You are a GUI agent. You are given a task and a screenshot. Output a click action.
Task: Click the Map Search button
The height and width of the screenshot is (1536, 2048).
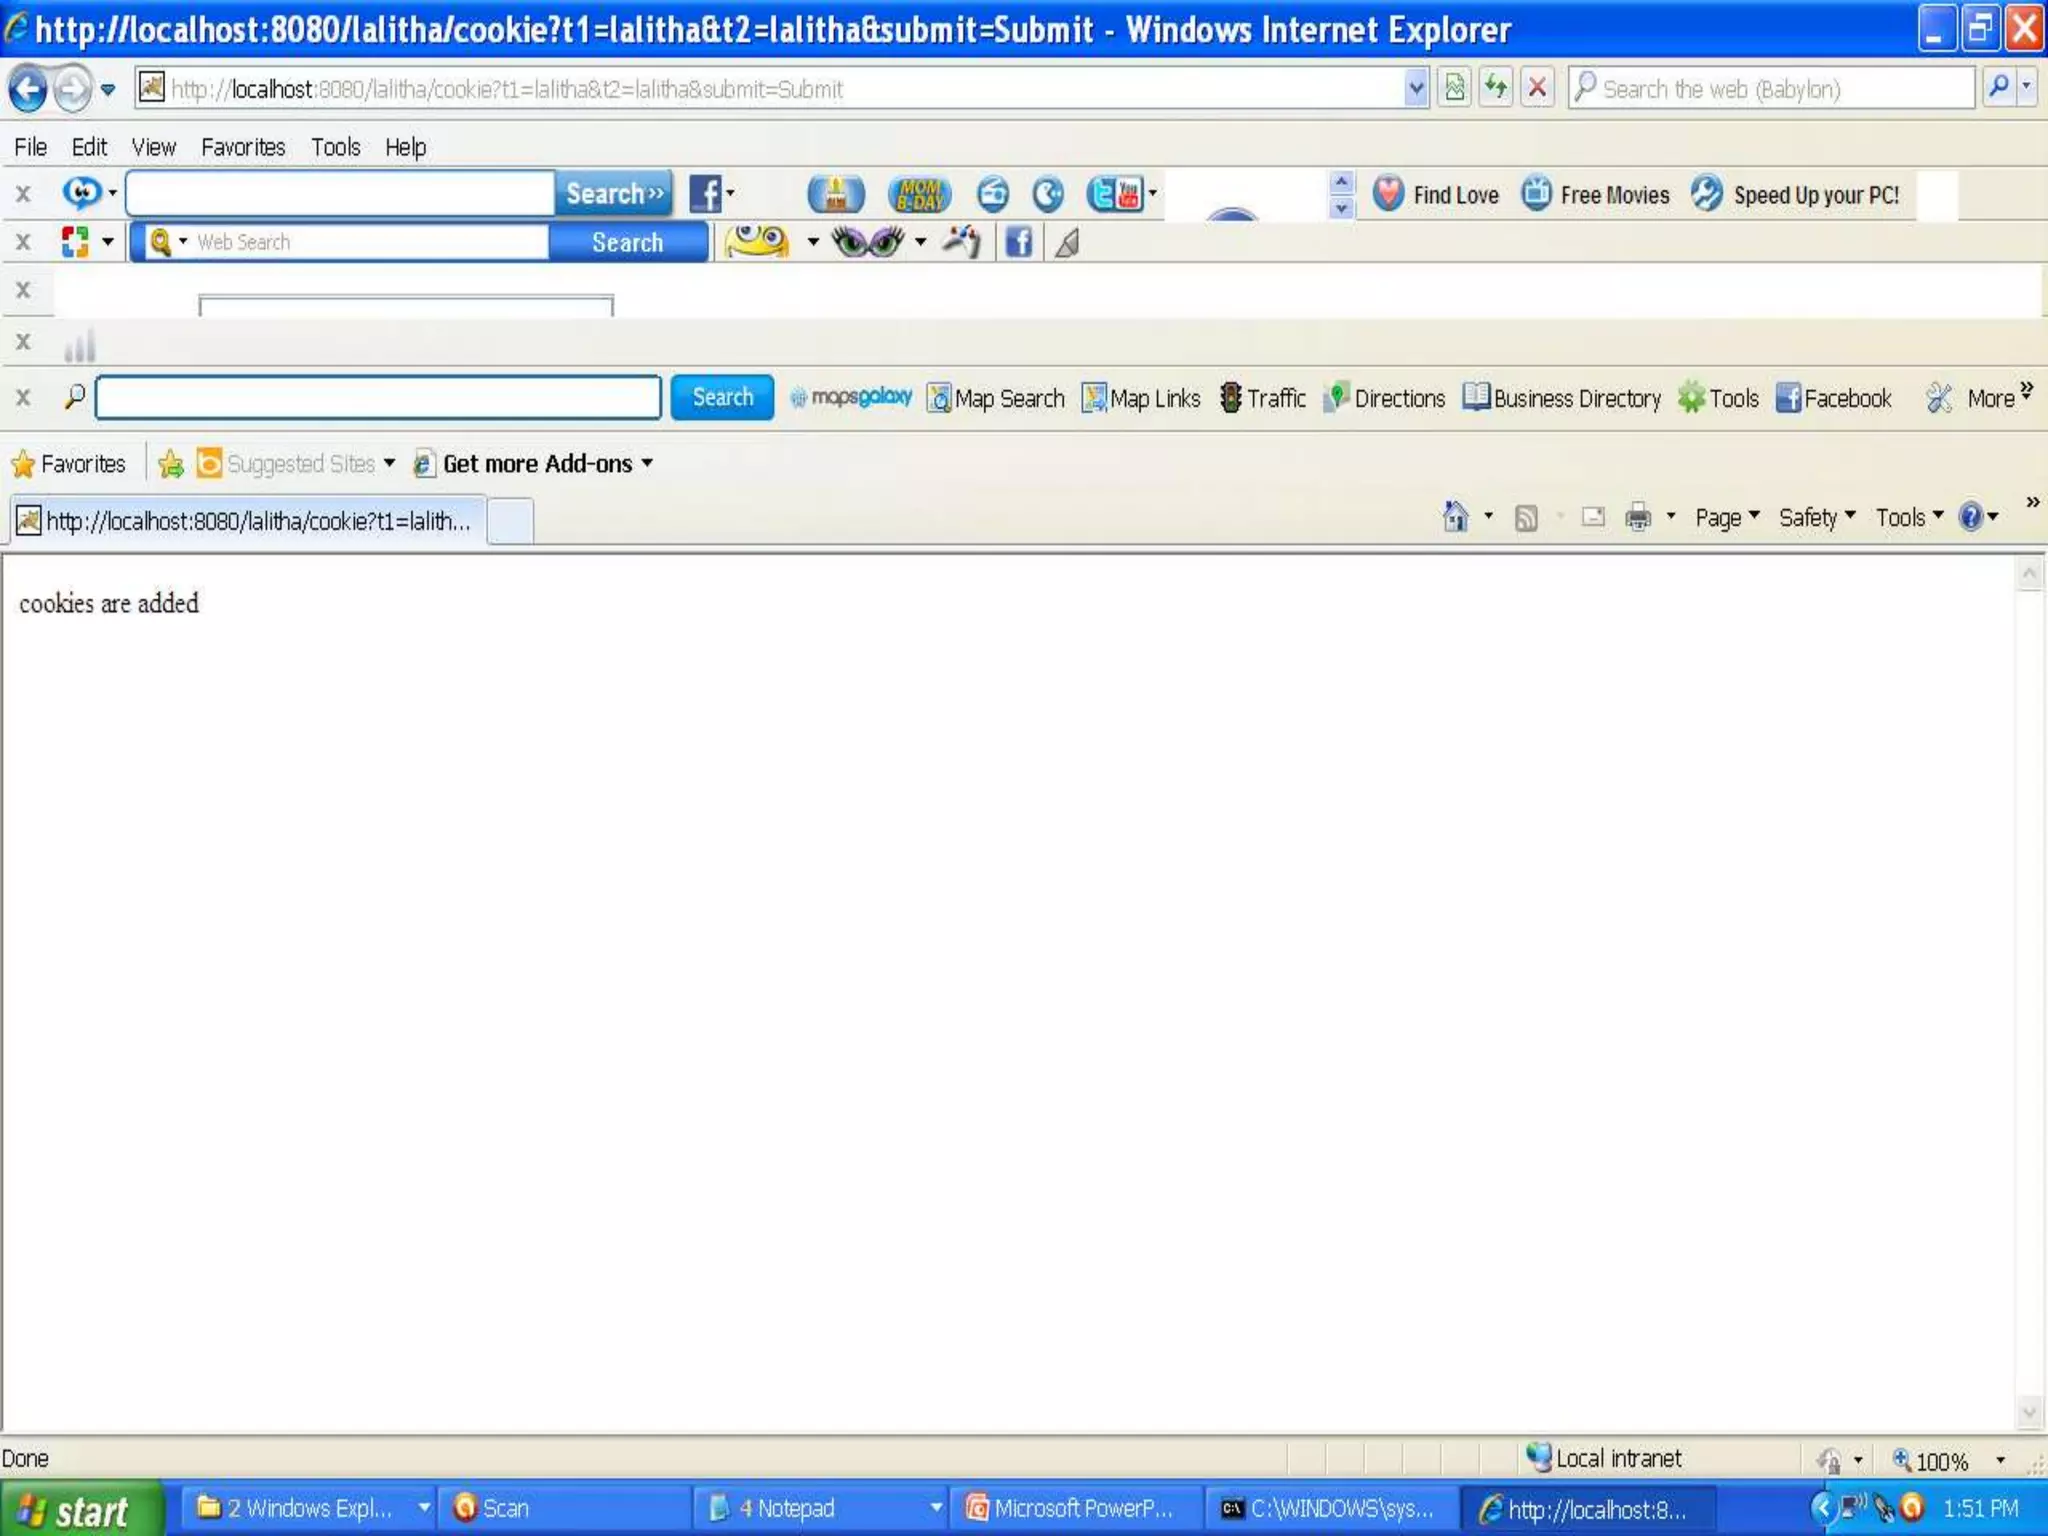tap(996, 398)
